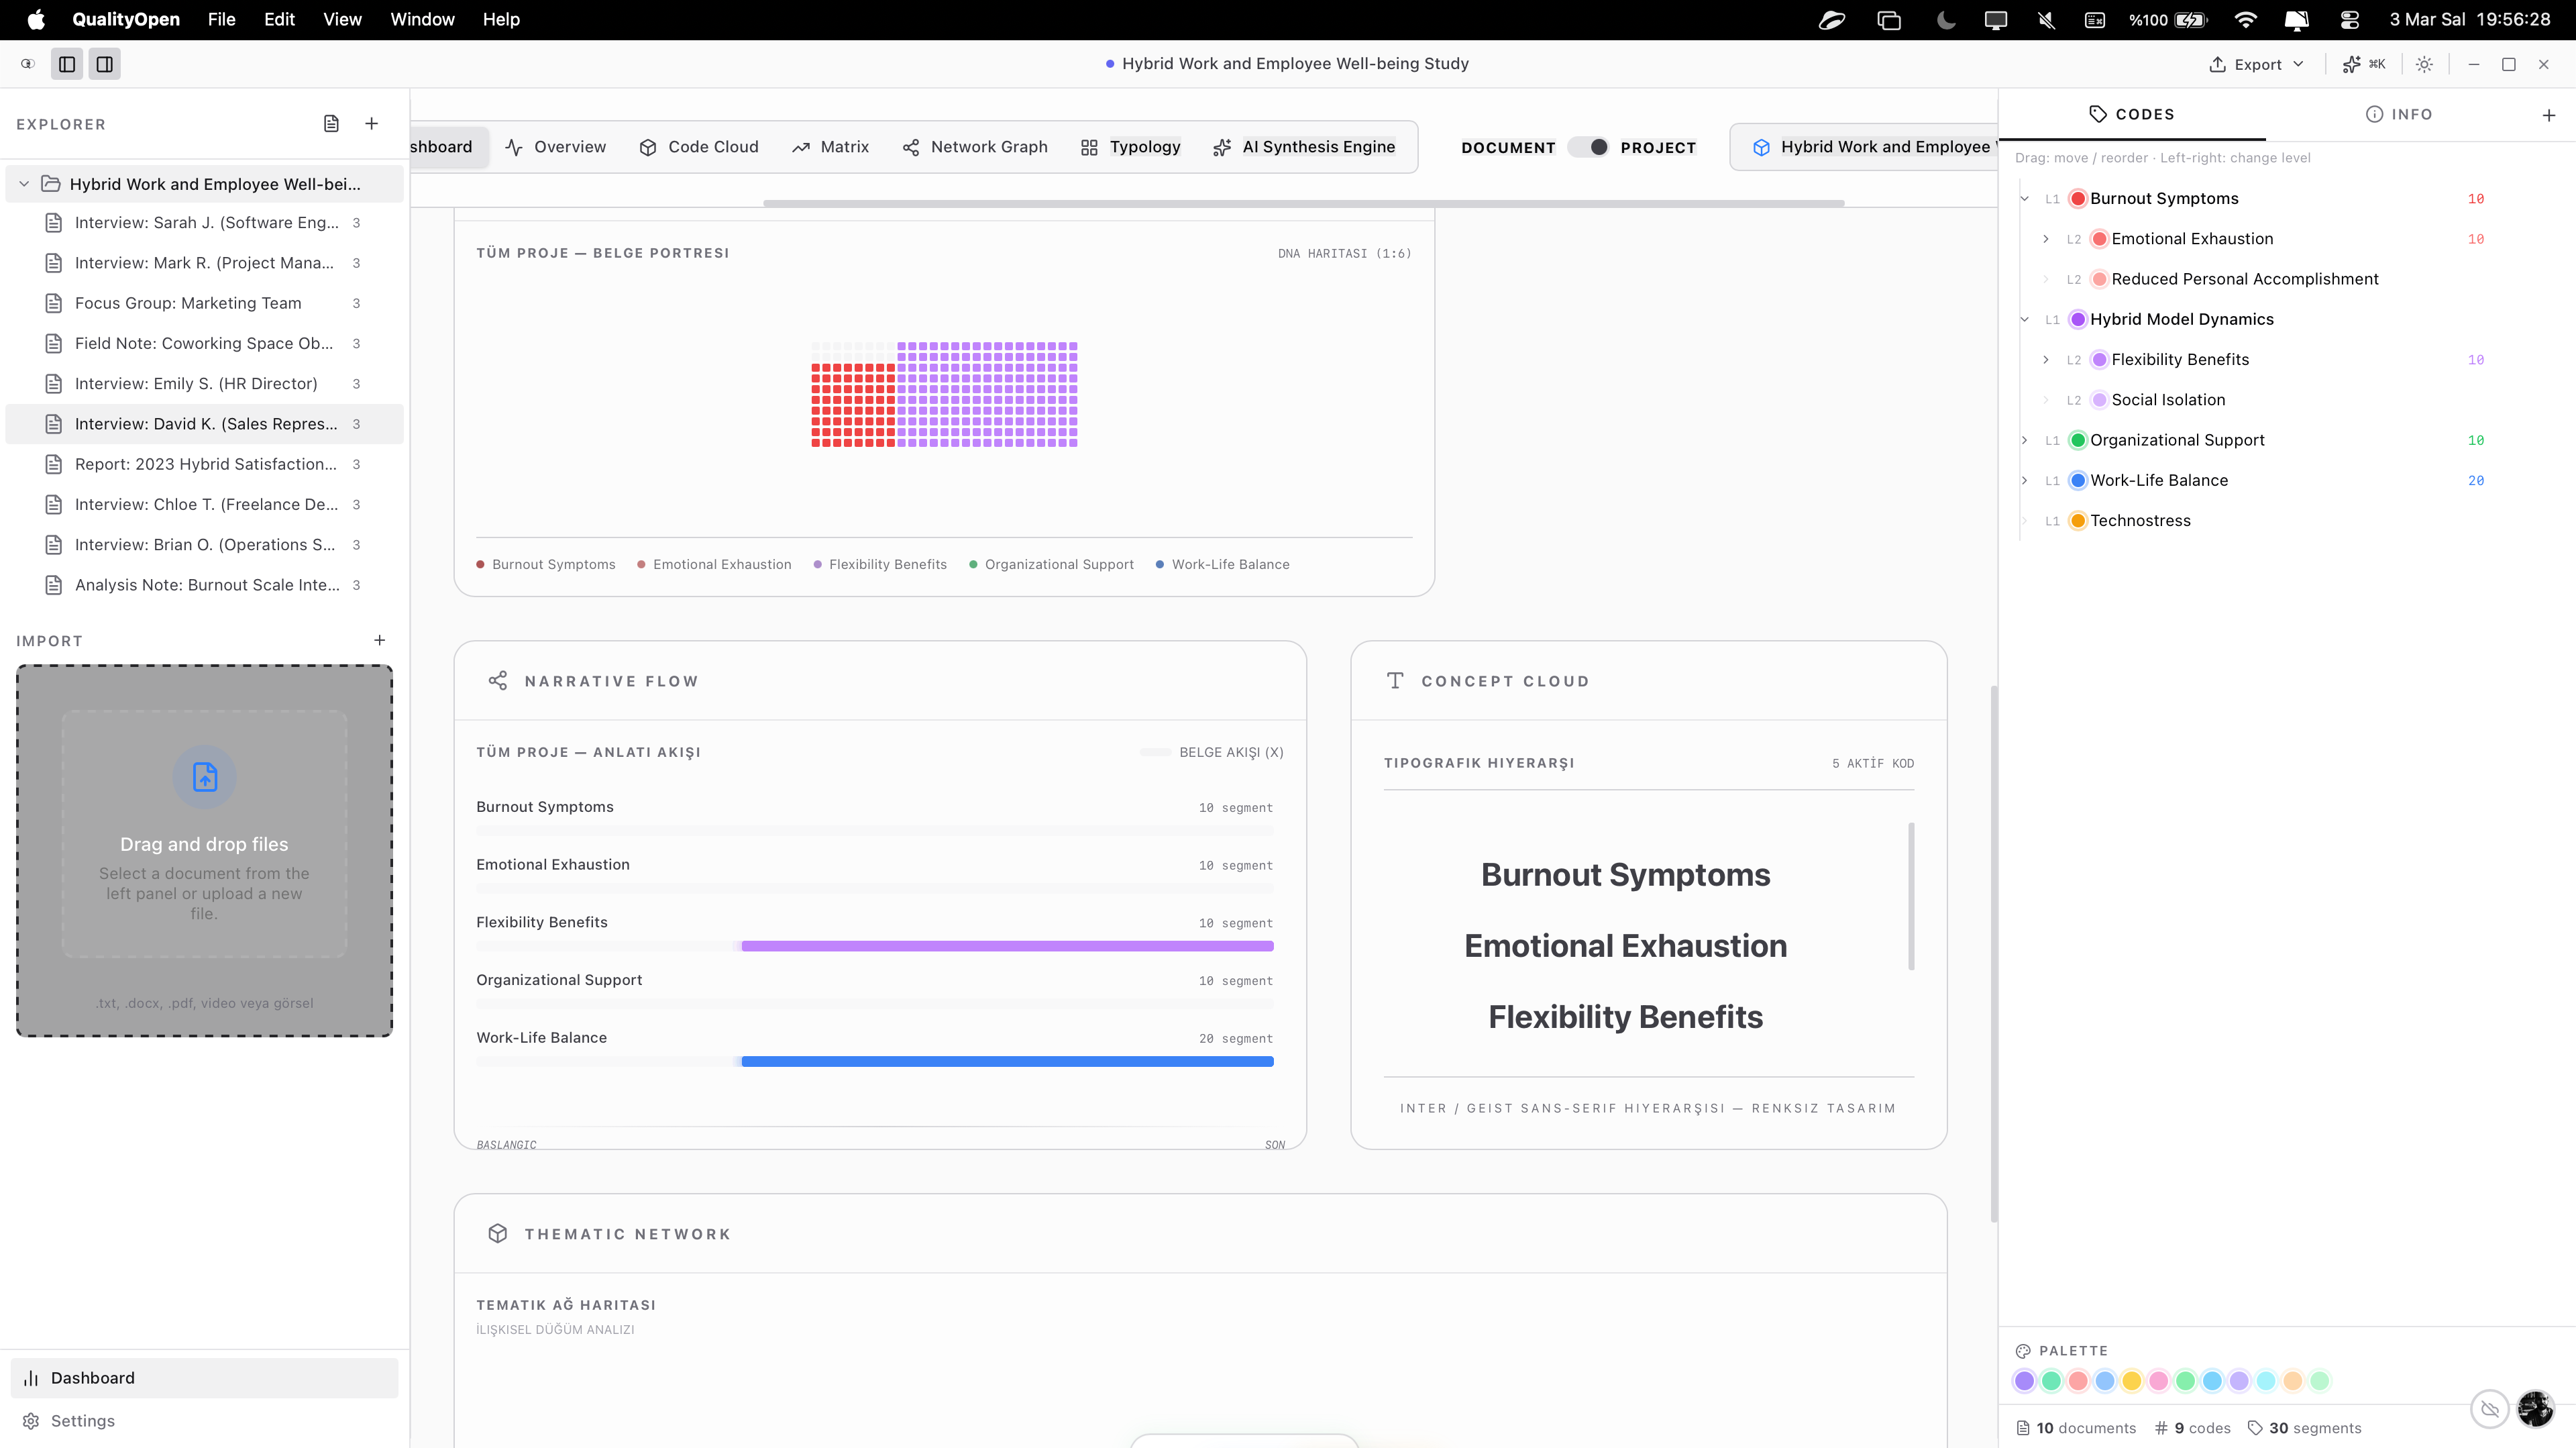Click the upload file icon in drop zone
This screenshot has width=2576, height=1448.
tap(204, 777)
